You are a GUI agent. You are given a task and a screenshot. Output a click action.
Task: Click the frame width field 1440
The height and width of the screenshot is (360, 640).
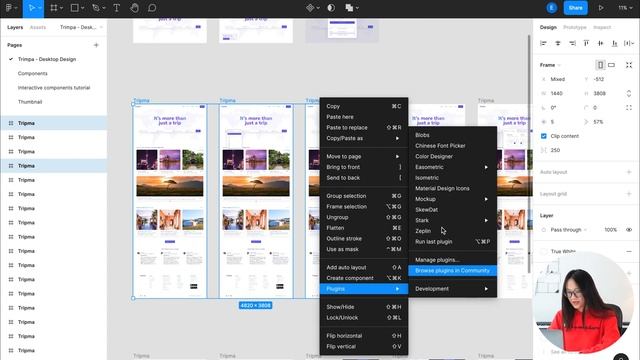tap(557, 93)
